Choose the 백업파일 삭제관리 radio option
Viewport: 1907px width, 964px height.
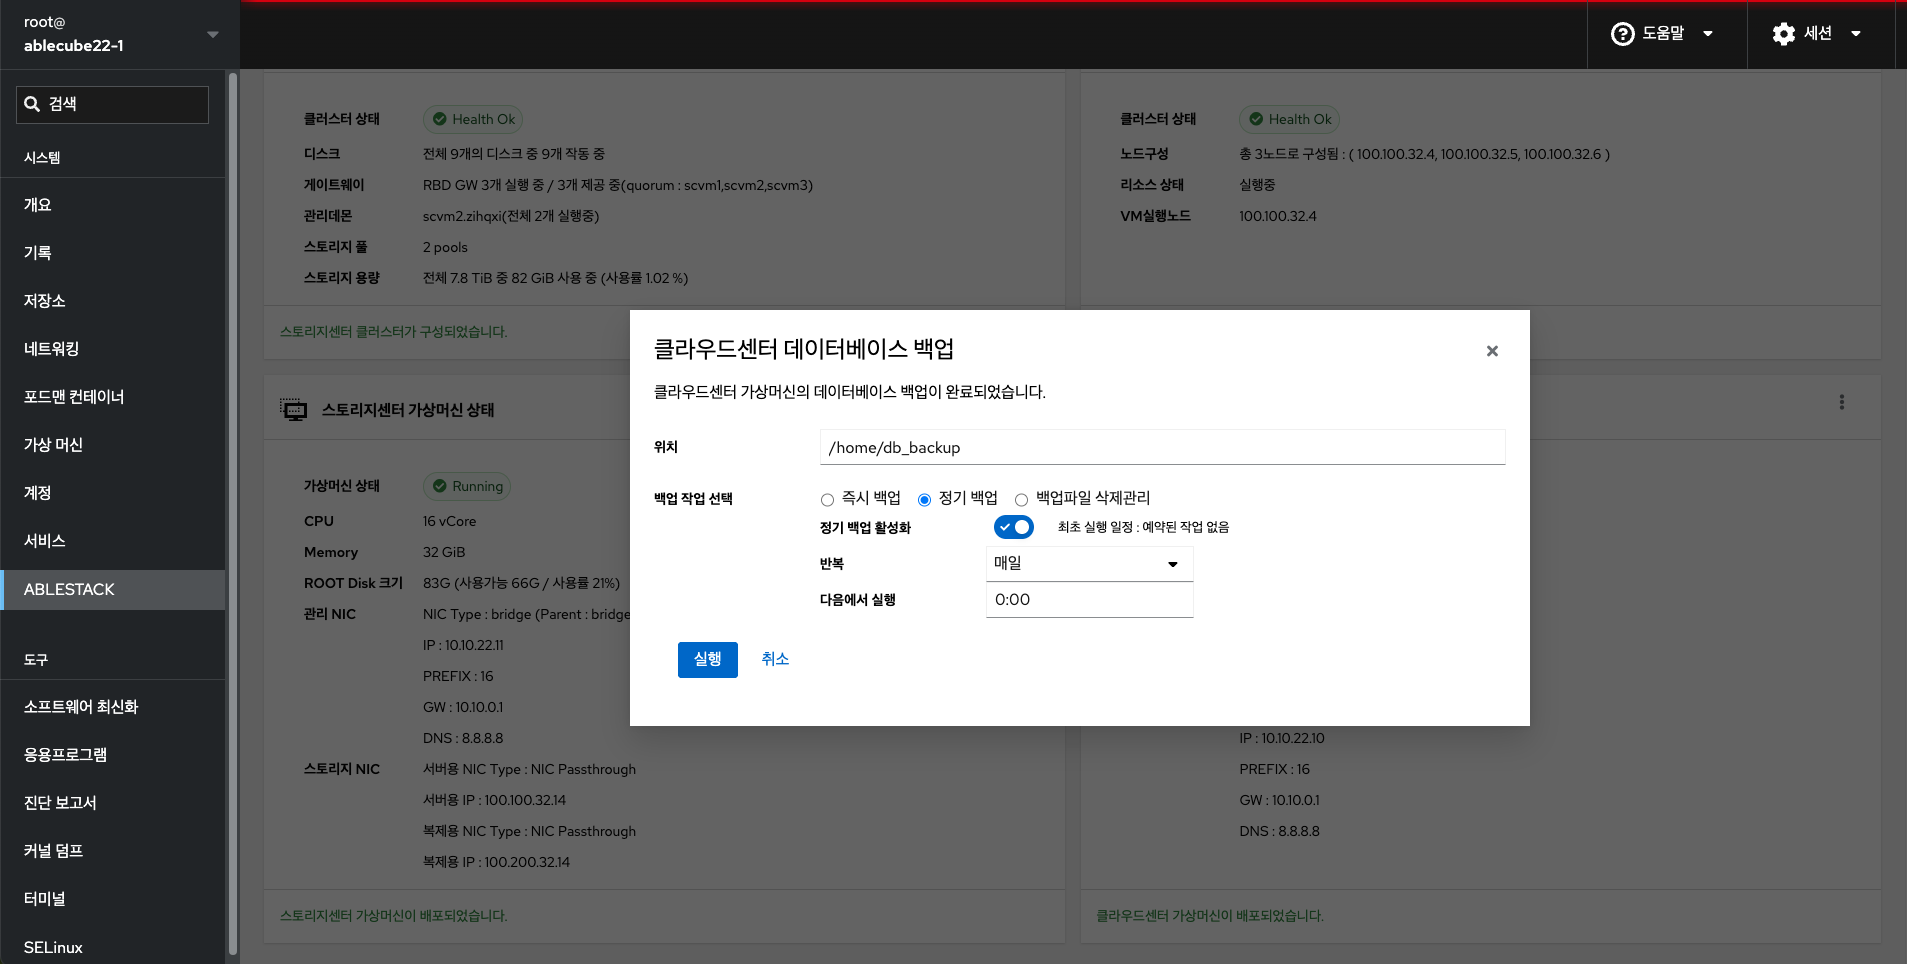(1021, 500)
